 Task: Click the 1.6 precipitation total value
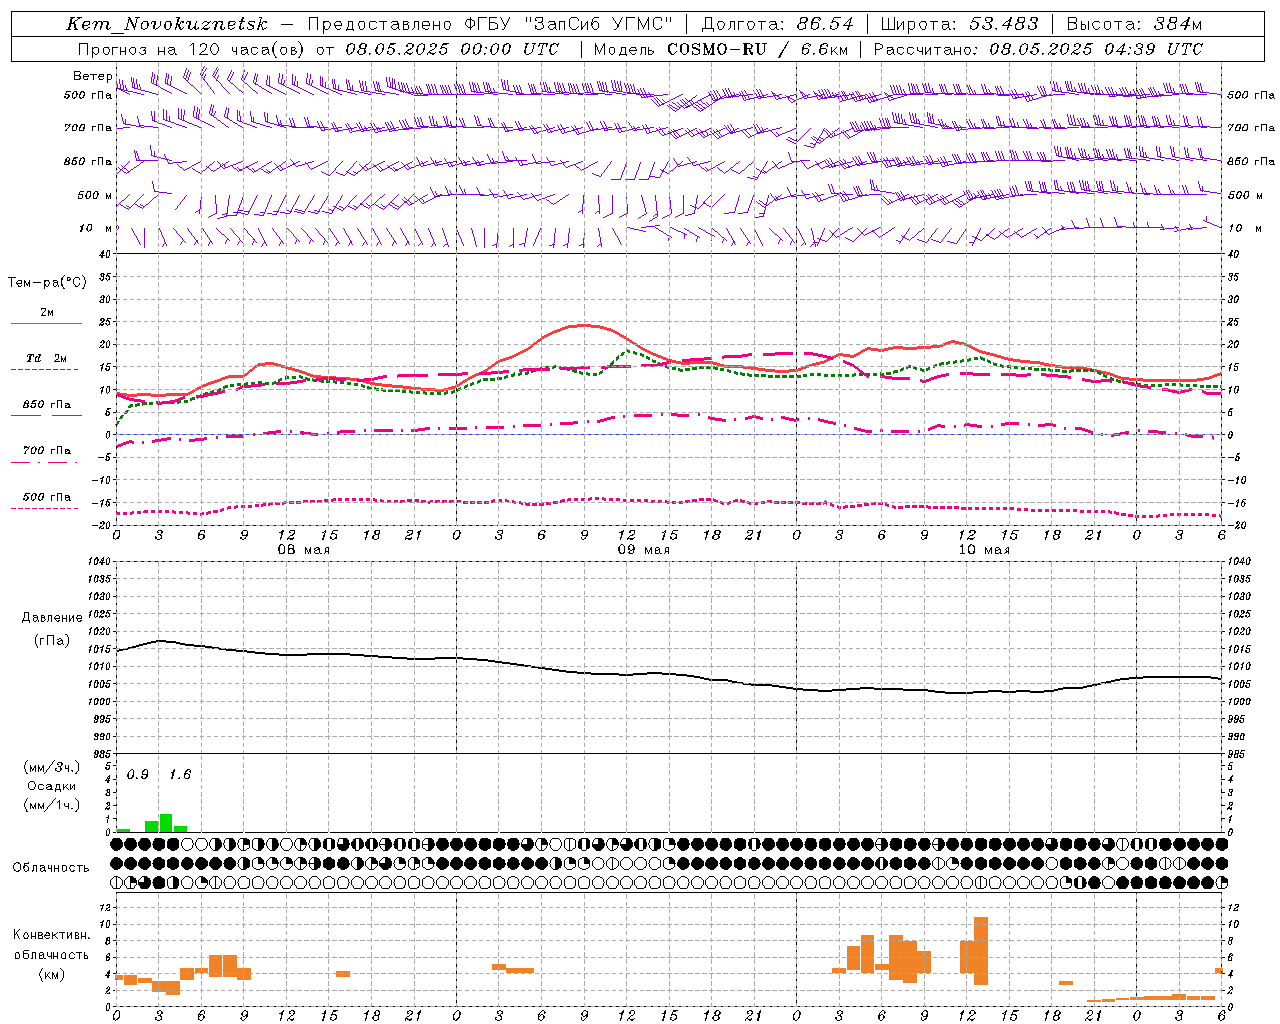pos(180,774)
